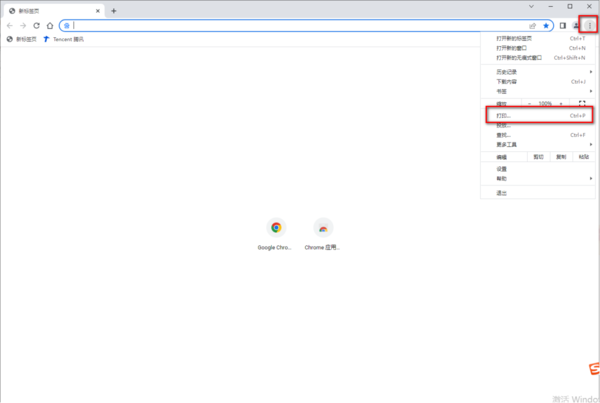
Task: Choose 退出 from the menu
Action: point(538,193)
